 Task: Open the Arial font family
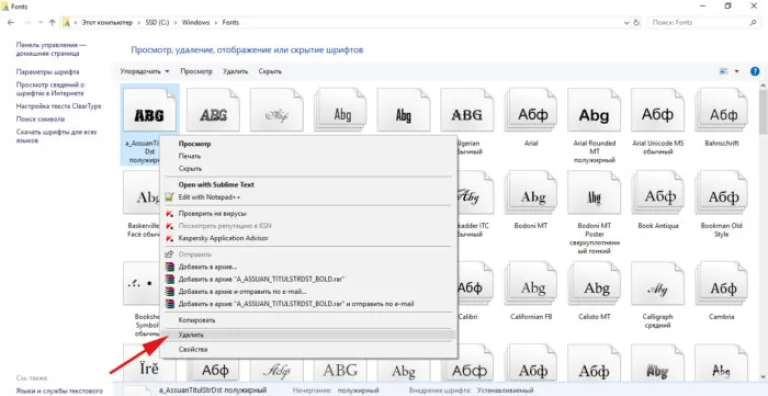531,119
